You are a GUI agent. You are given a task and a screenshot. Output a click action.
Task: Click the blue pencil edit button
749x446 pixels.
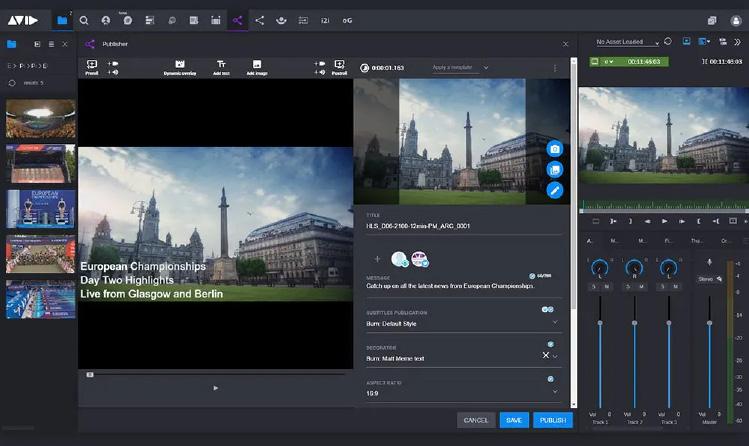pyautogui.click(x=554, y=190)
